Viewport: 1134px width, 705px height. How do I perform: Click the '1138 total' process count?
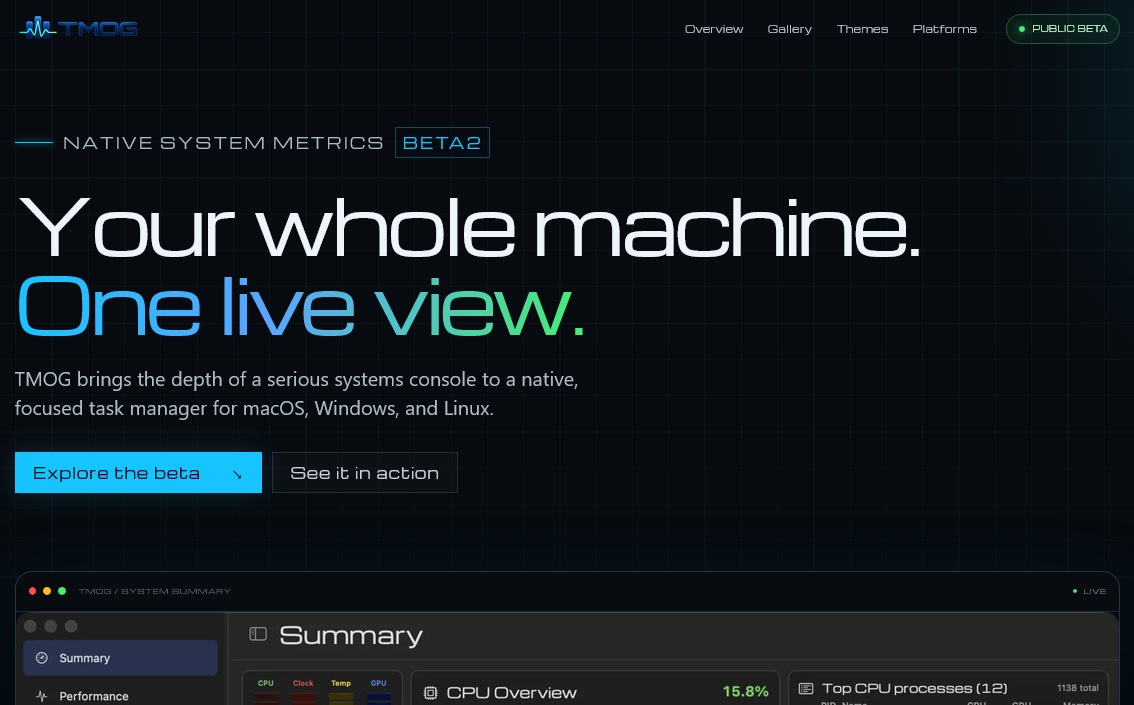1078,688
